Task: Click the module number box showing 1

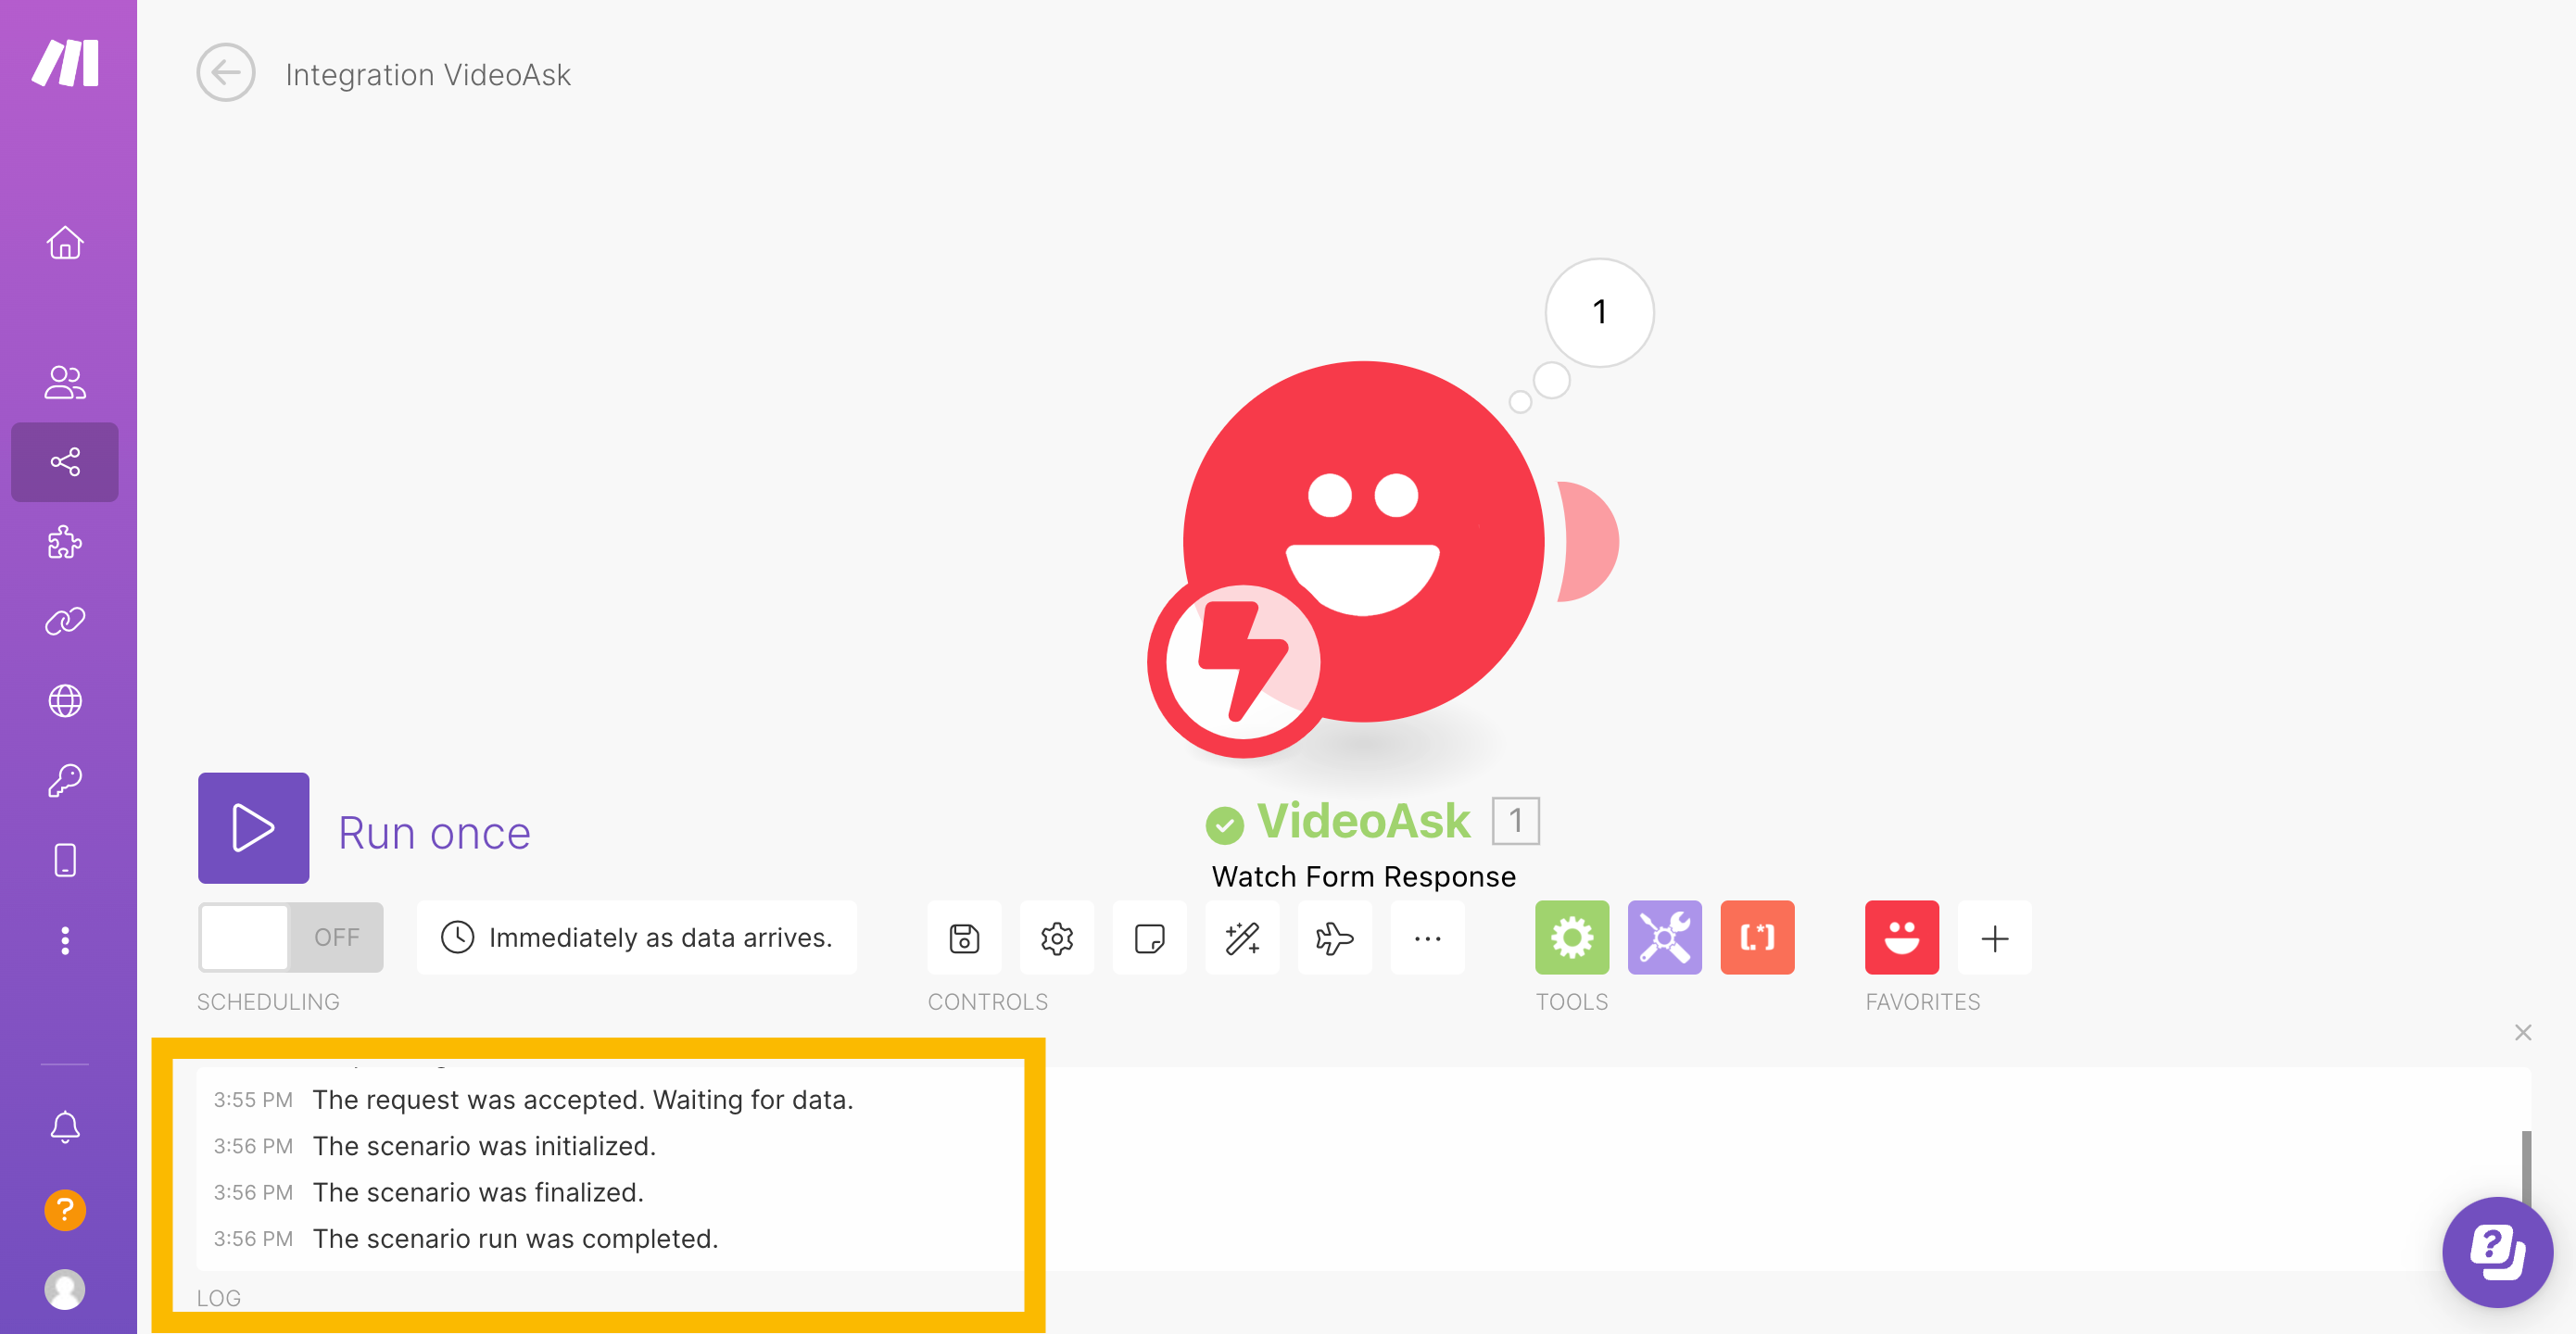Action: pyautogui.click(x=1516, y=821)
